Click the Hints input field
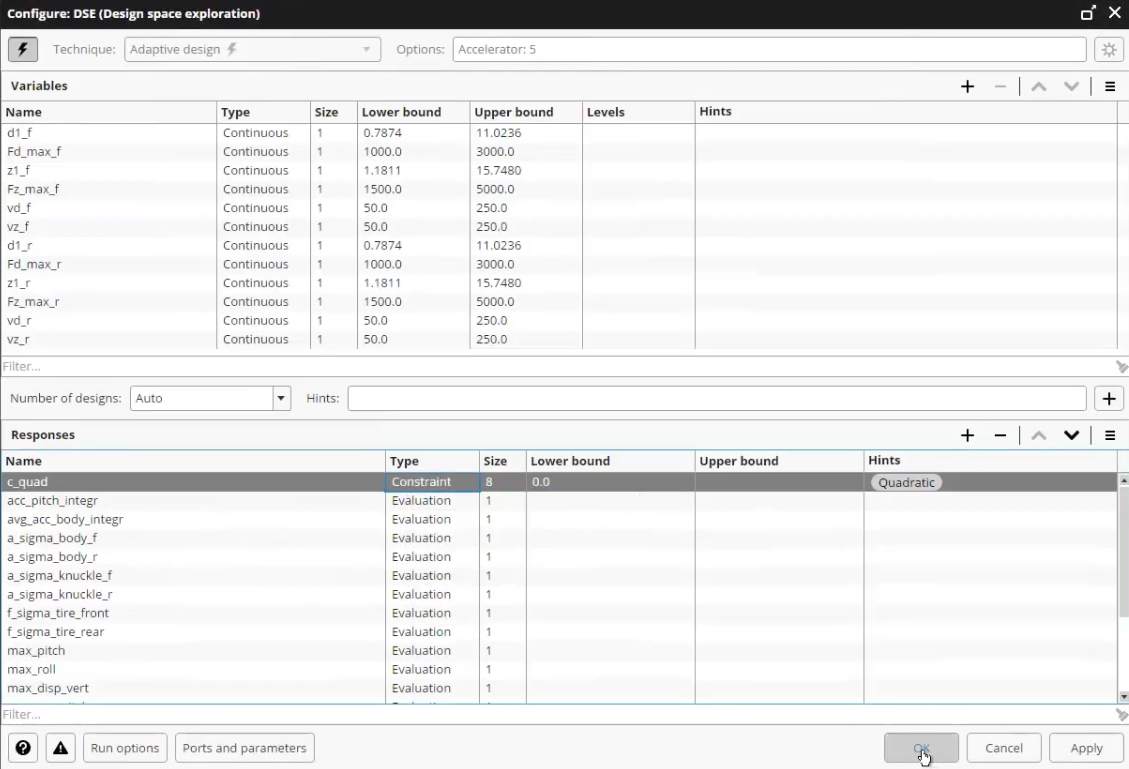 click(x=716, y=398)
